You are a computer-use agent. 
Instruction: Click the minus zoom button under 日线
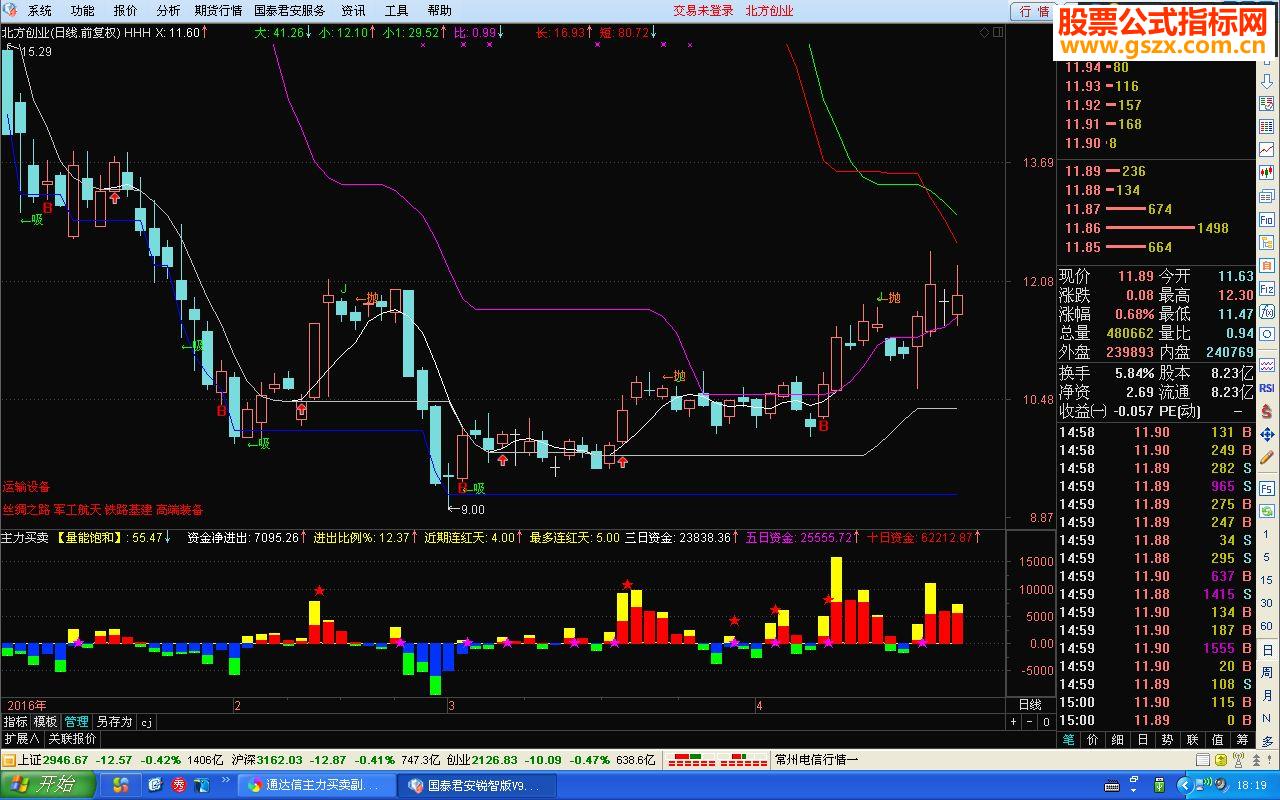1030,721
